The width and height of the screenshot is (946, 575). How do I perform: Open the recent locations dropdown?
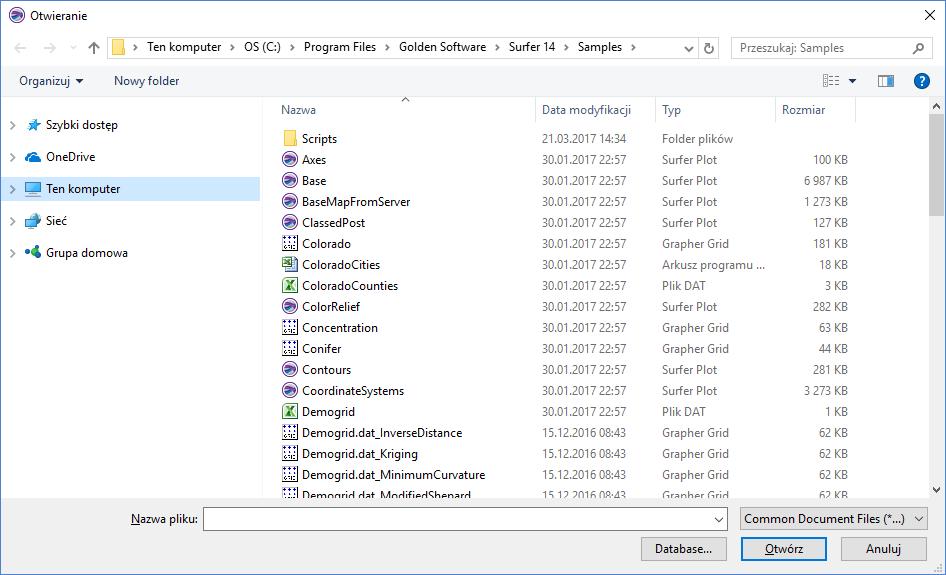click(73, 48)
